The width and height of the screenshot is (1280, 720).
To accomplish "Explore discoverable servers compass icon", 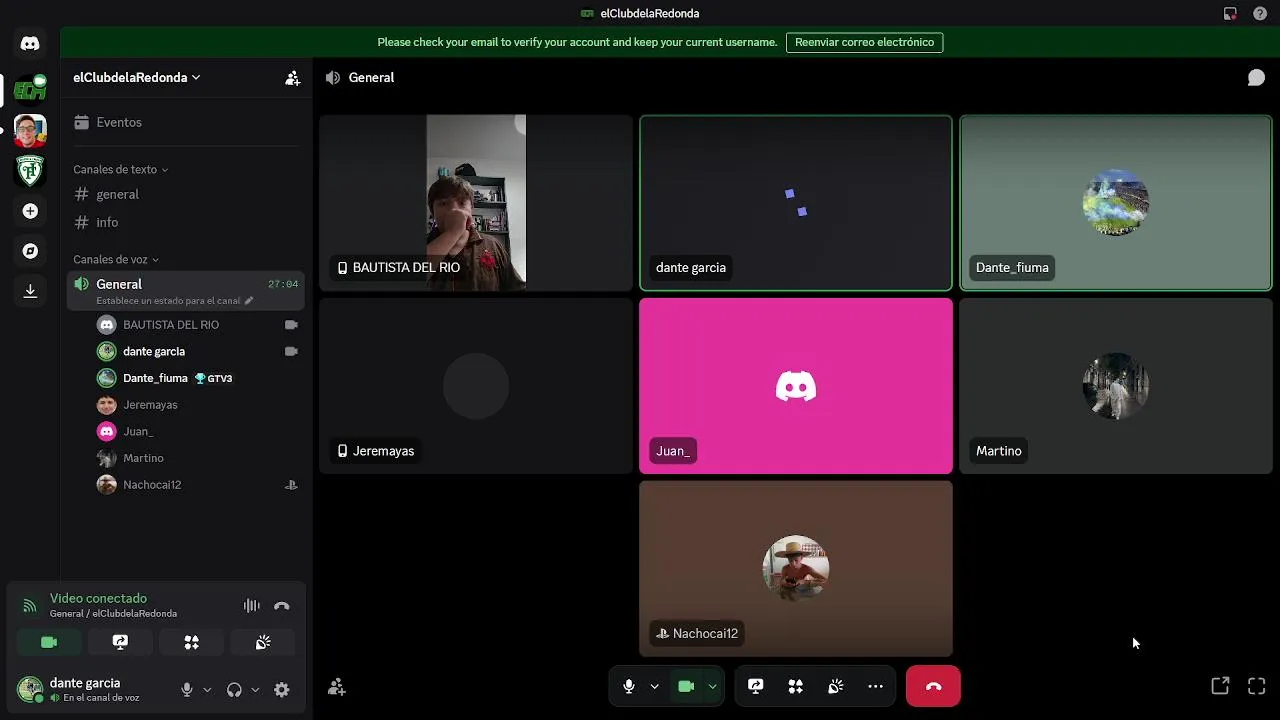I will [x=30, y=251].
